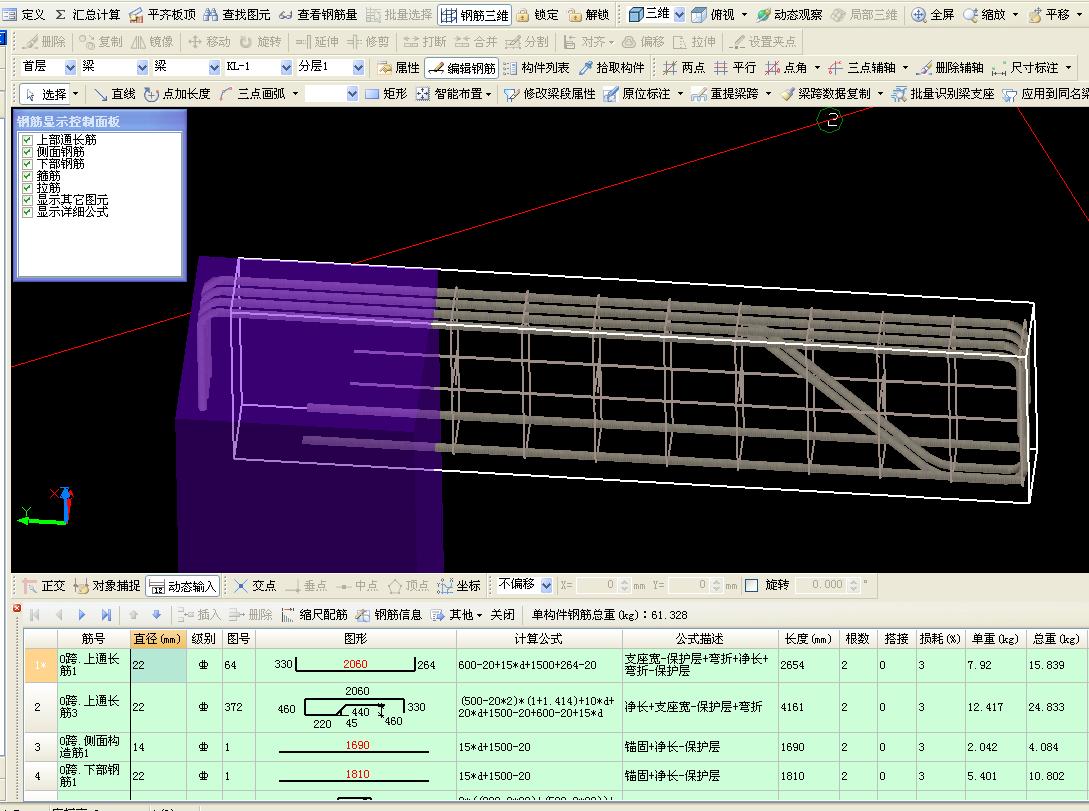Screen dimensions: 1089x811
Task: Select the 矩形 rectangle drawing tool
Action: 386,93
